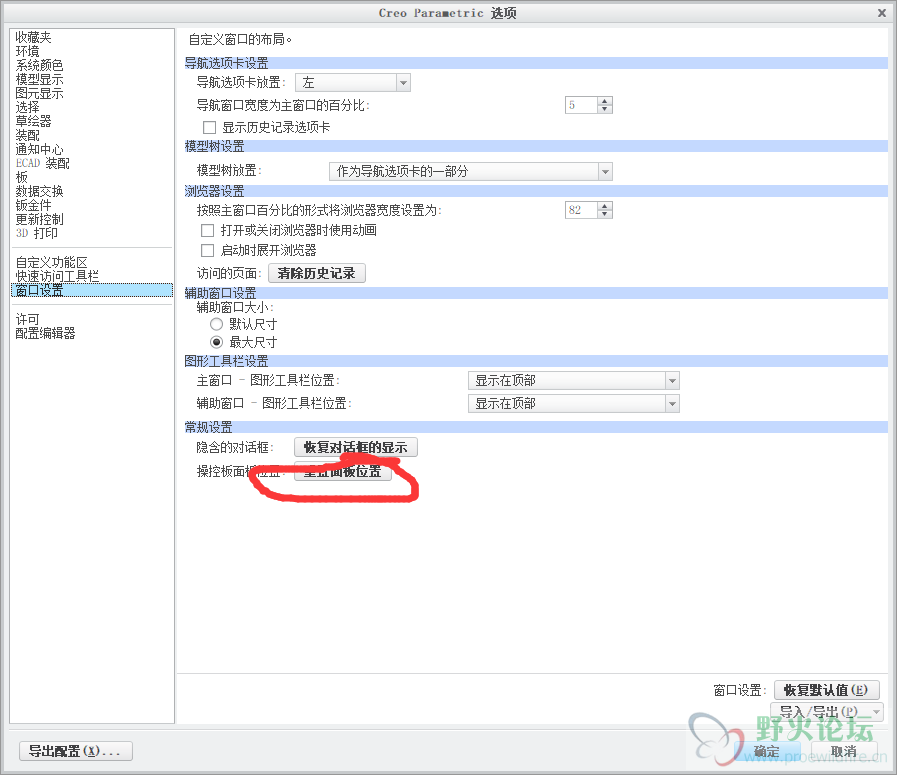
Task: Select 最大尺寸 radio button
Action: pos(216,343)
